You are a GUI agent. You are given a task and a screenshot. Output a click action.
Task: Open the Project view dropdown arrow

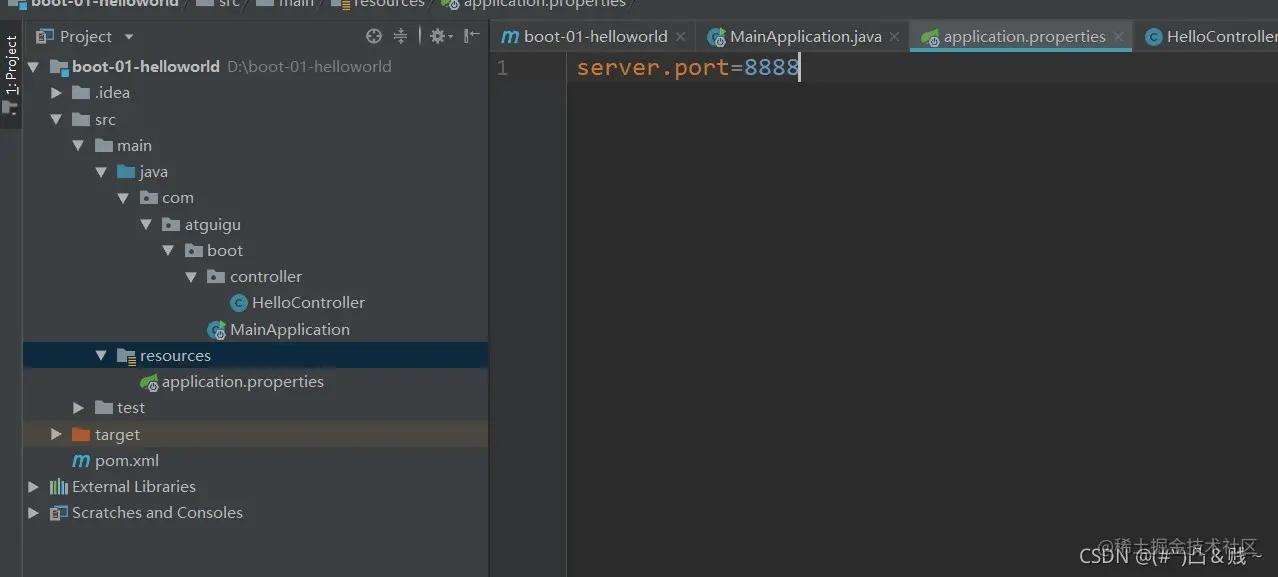(129, 37)
